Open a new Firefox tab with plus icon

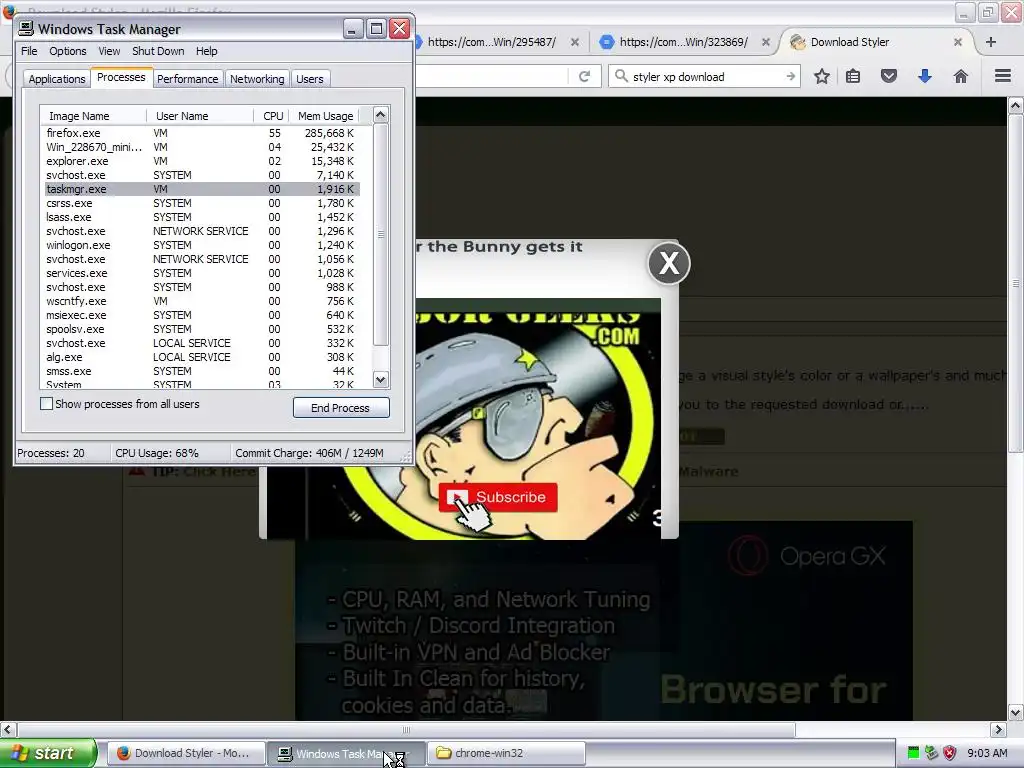(991, 42)
